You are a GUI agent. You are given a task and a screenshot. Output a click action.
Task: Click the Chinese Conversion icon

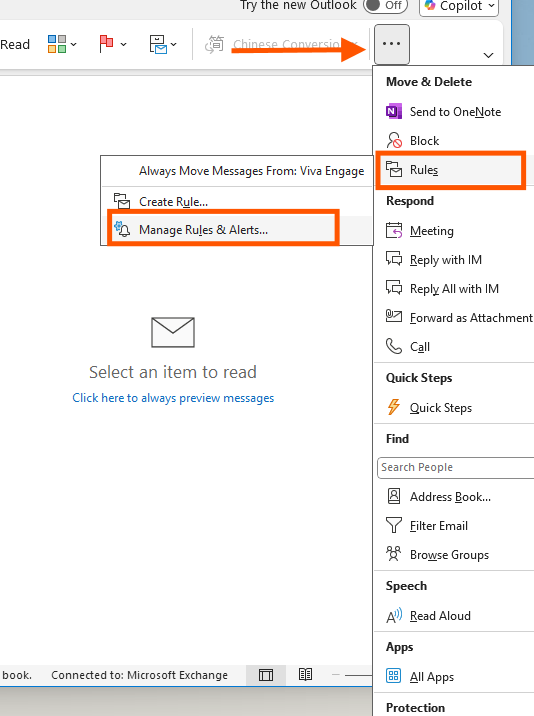(214, 44)
